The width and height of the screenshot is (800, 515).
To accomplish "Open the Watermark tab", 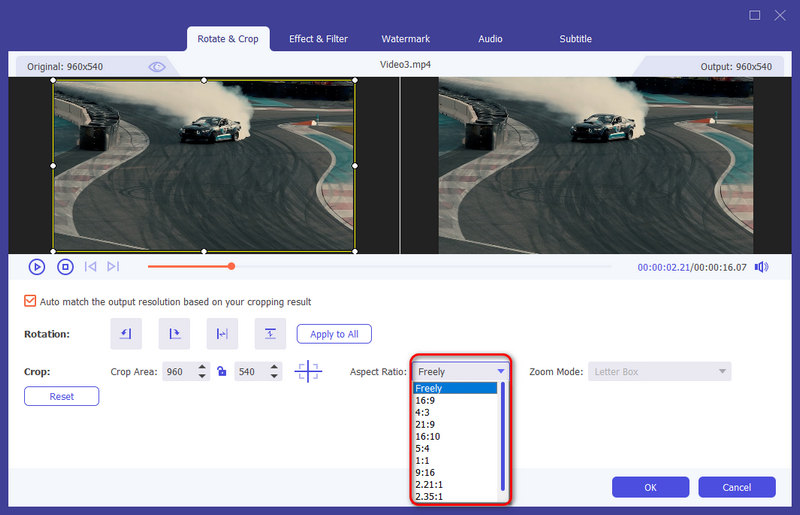I will coord(405,39).
